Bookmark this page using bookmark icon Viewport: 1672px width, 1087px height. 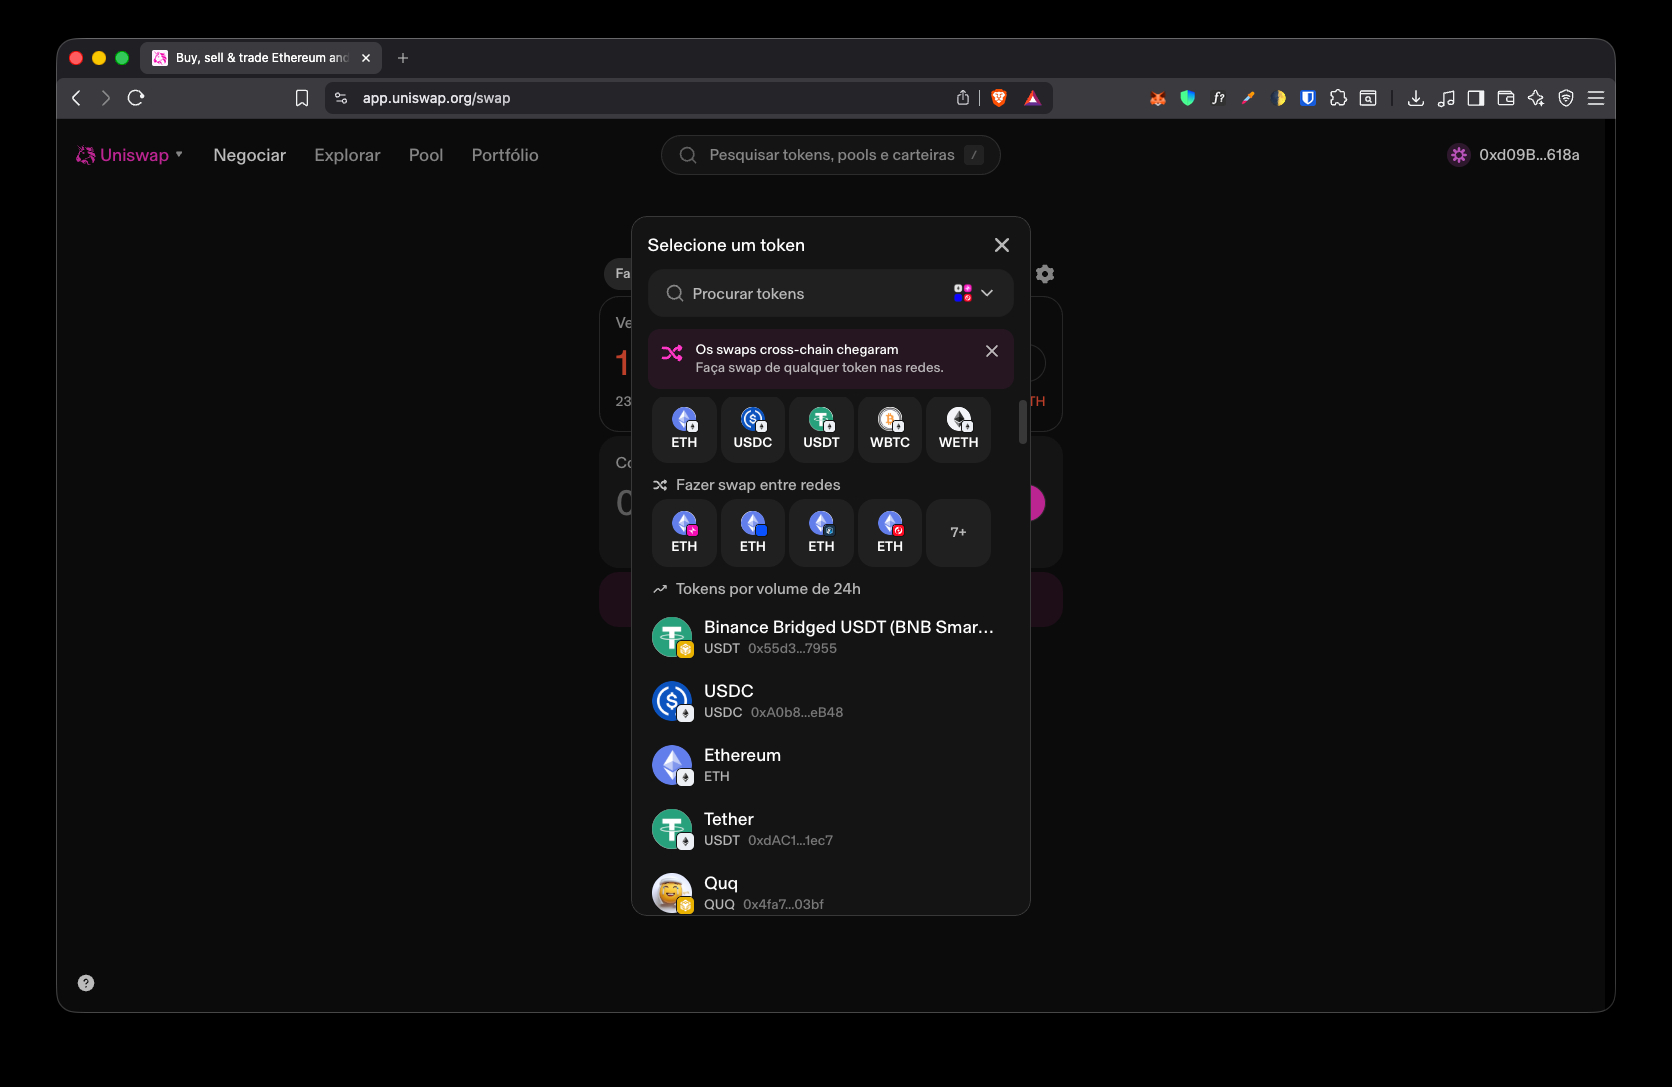point(302,98)
